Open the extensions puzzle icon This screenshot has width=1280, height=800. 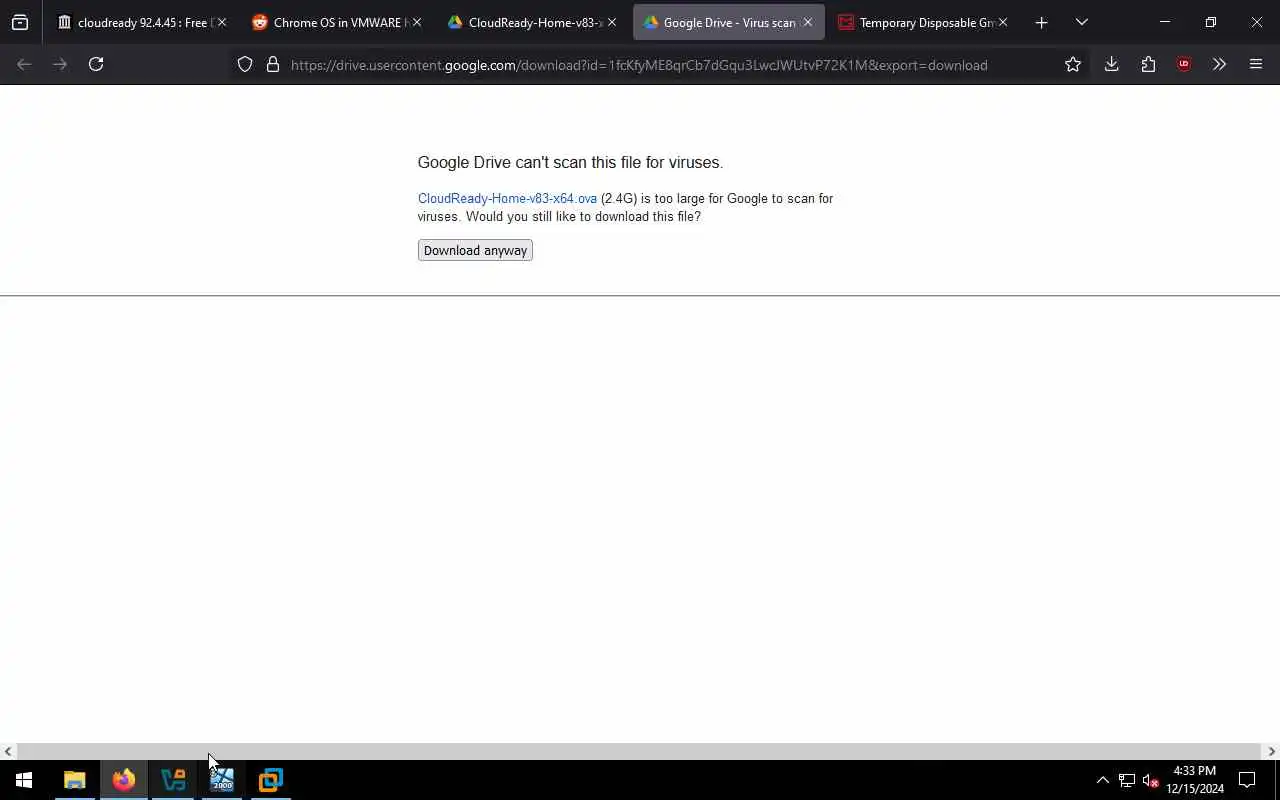tap(1148, 64)
